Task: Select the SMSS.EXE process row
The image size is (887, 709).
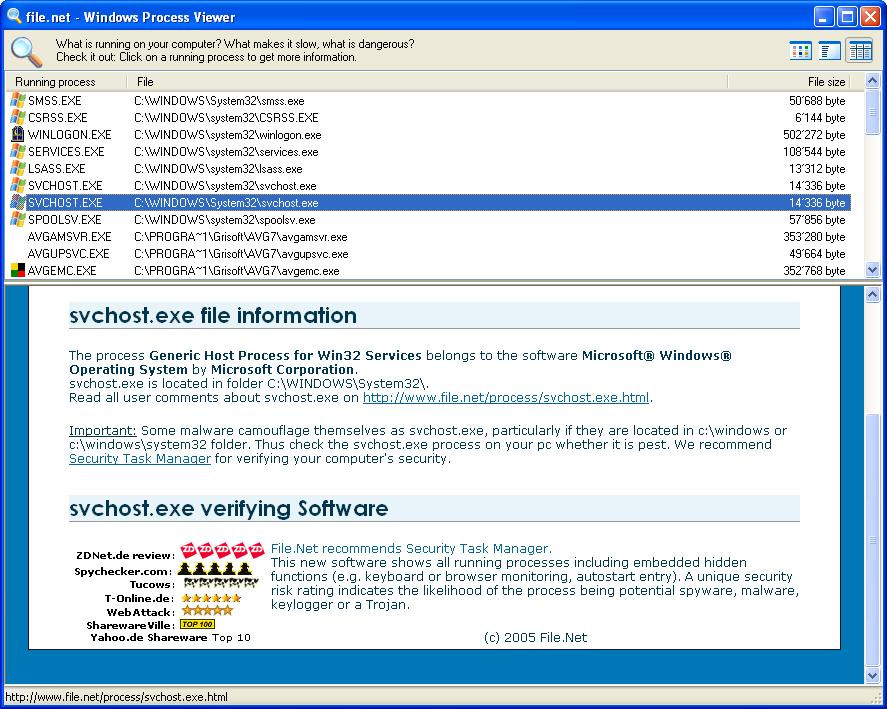Action: 428,101
